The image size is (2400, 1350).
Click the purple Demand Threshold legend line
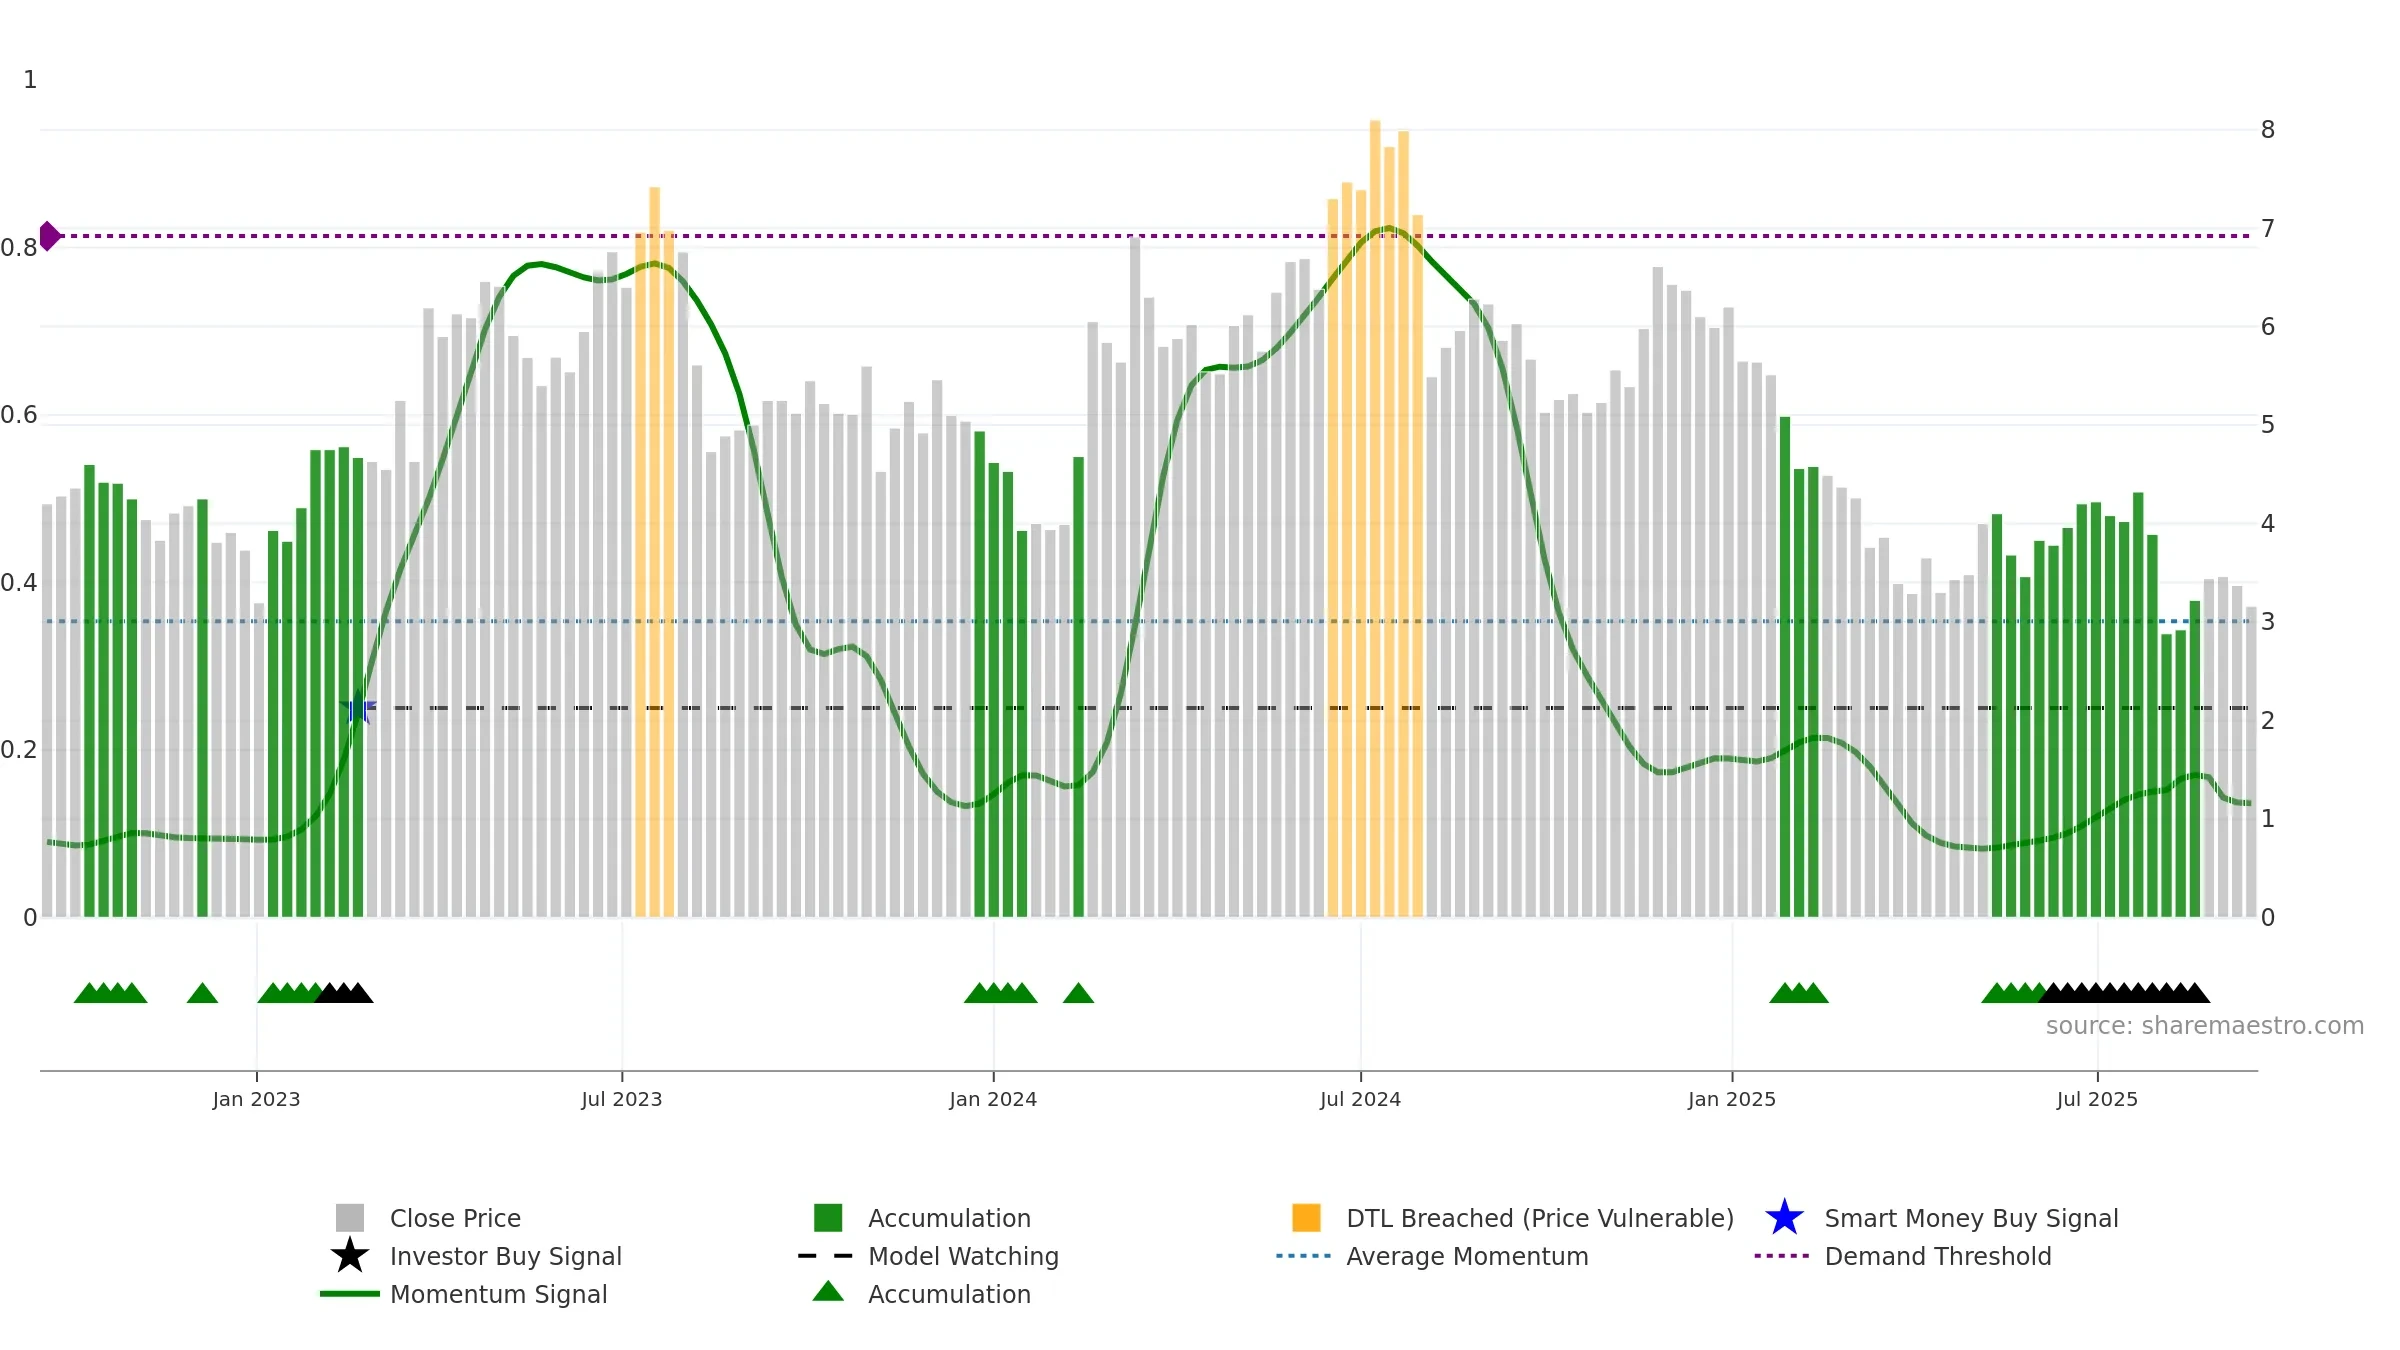point(1782,1255)
